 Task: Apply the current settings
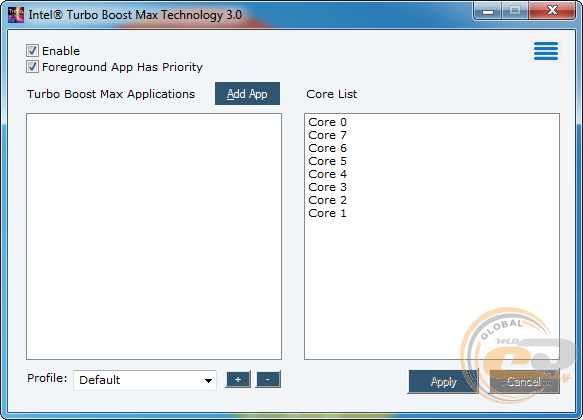tap(443, 381)
